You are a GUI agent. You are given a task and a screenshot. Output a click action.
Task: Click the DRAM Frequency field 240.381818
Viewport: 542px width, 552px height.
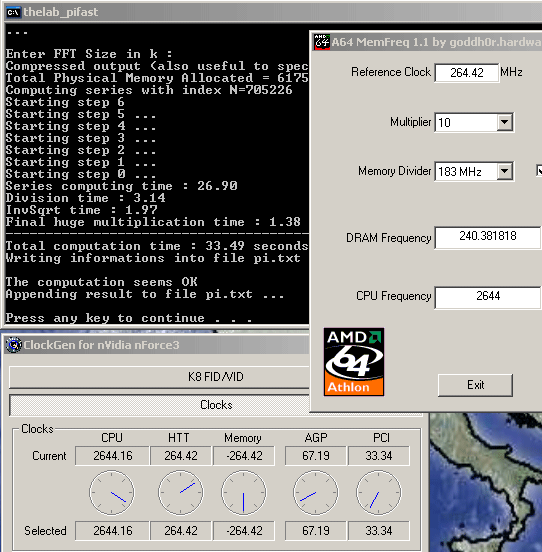point(488,237)
